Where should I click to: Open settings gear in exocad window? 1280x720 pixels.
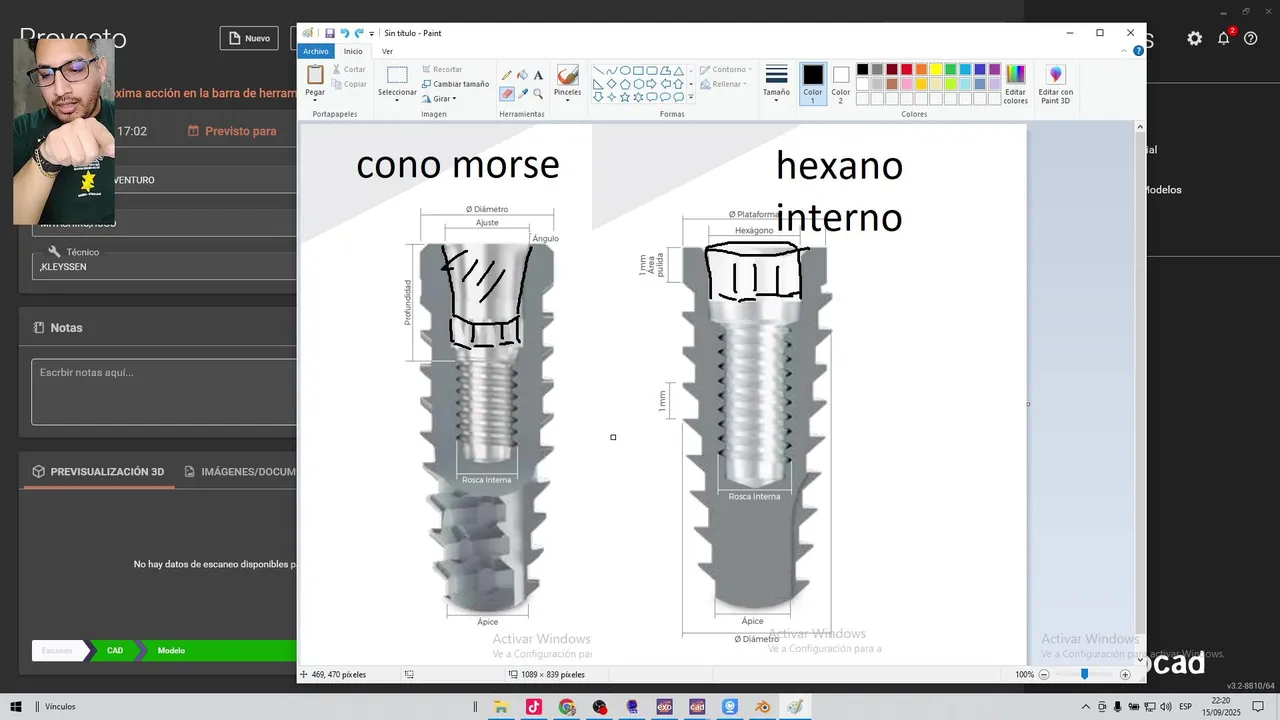click(x=1195, y=38)
